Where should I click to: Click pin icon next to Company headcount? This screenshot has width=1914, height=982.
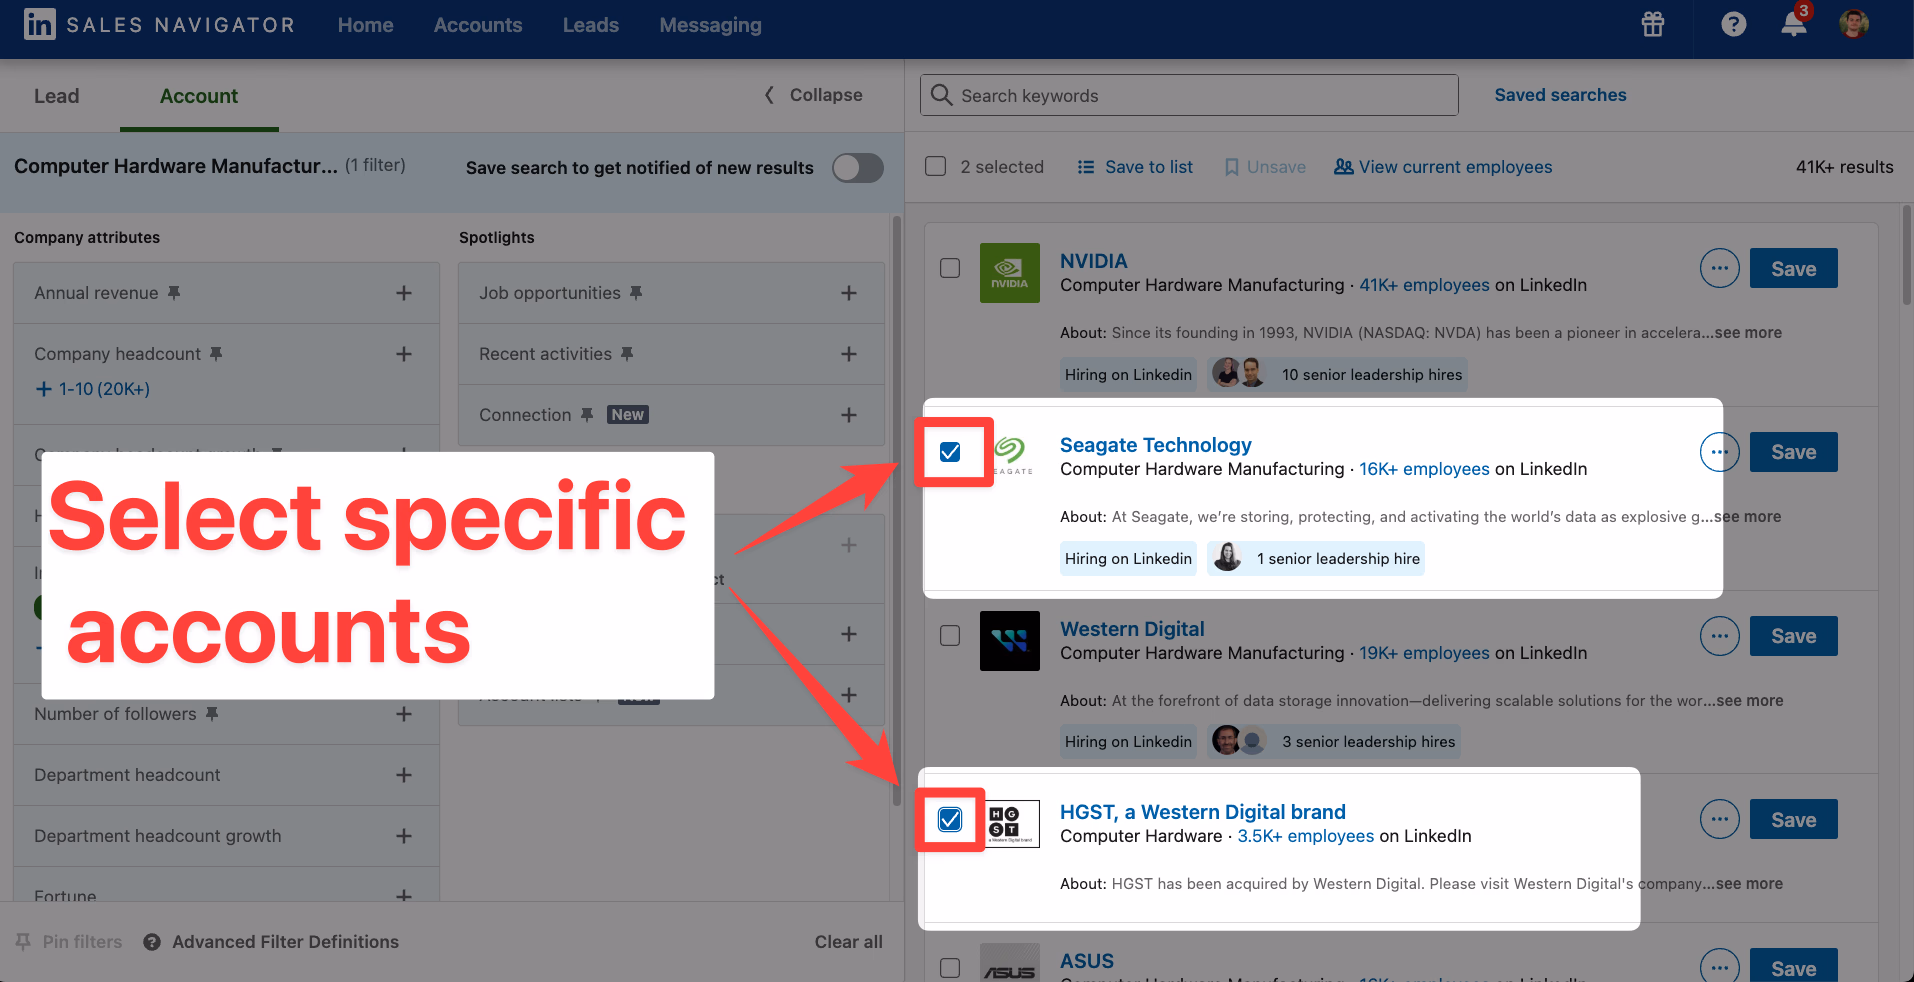click(216, 353)
